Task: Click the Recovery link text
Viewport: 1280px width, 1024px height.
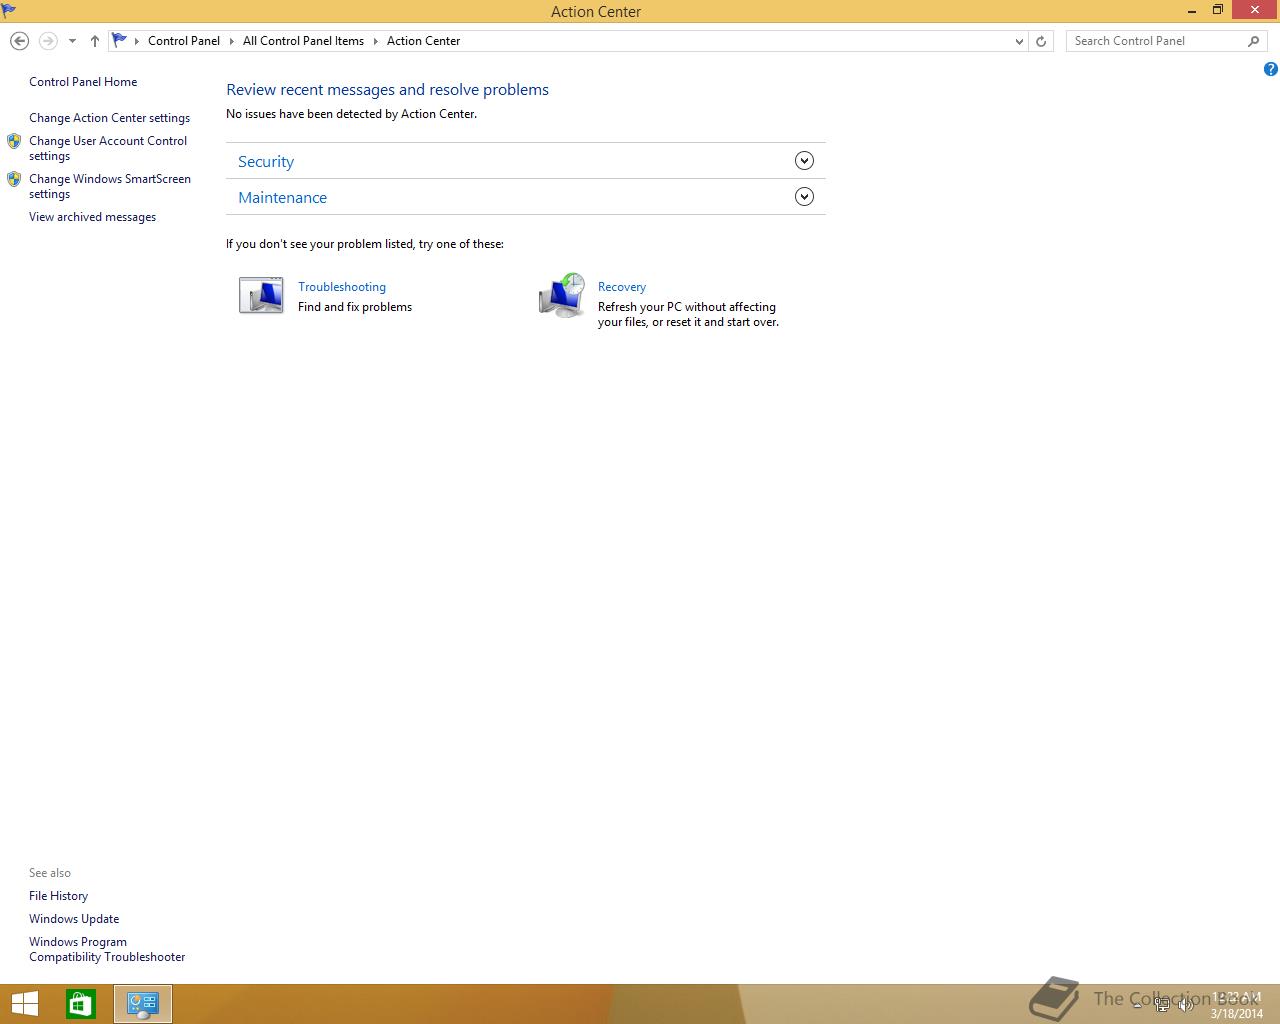Action: (622, 287)
